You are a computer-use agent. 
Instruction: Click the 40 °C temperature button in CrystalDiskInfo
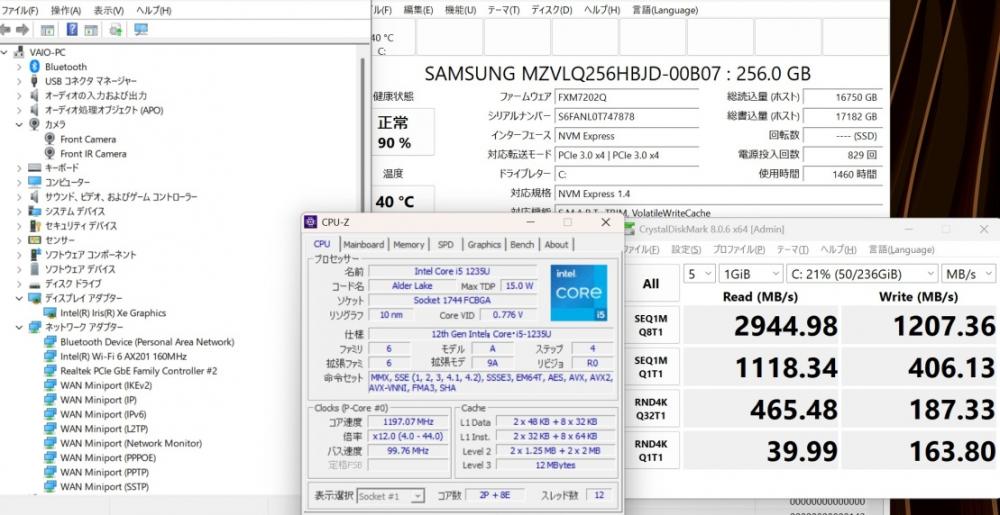tap(405, 201)
